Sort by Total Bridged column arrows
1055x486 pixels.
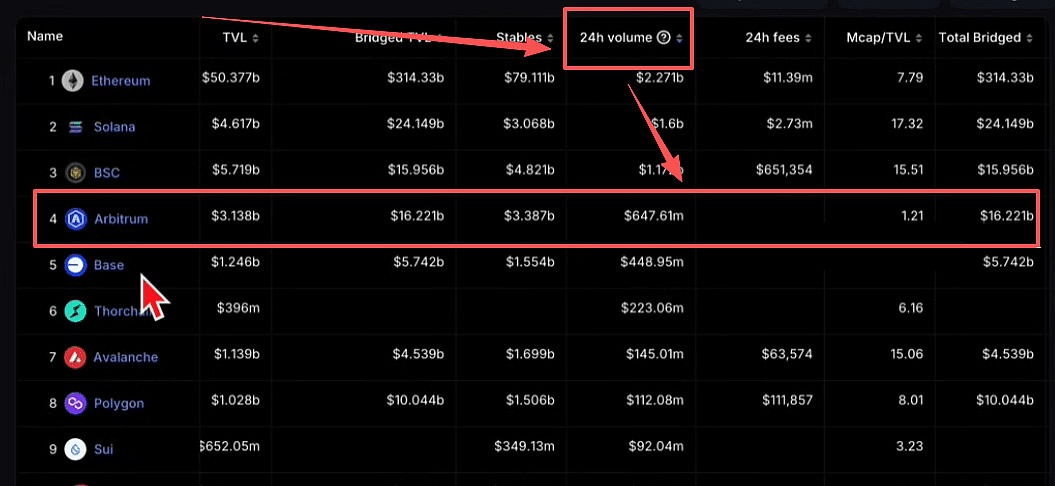(1029, 39)
